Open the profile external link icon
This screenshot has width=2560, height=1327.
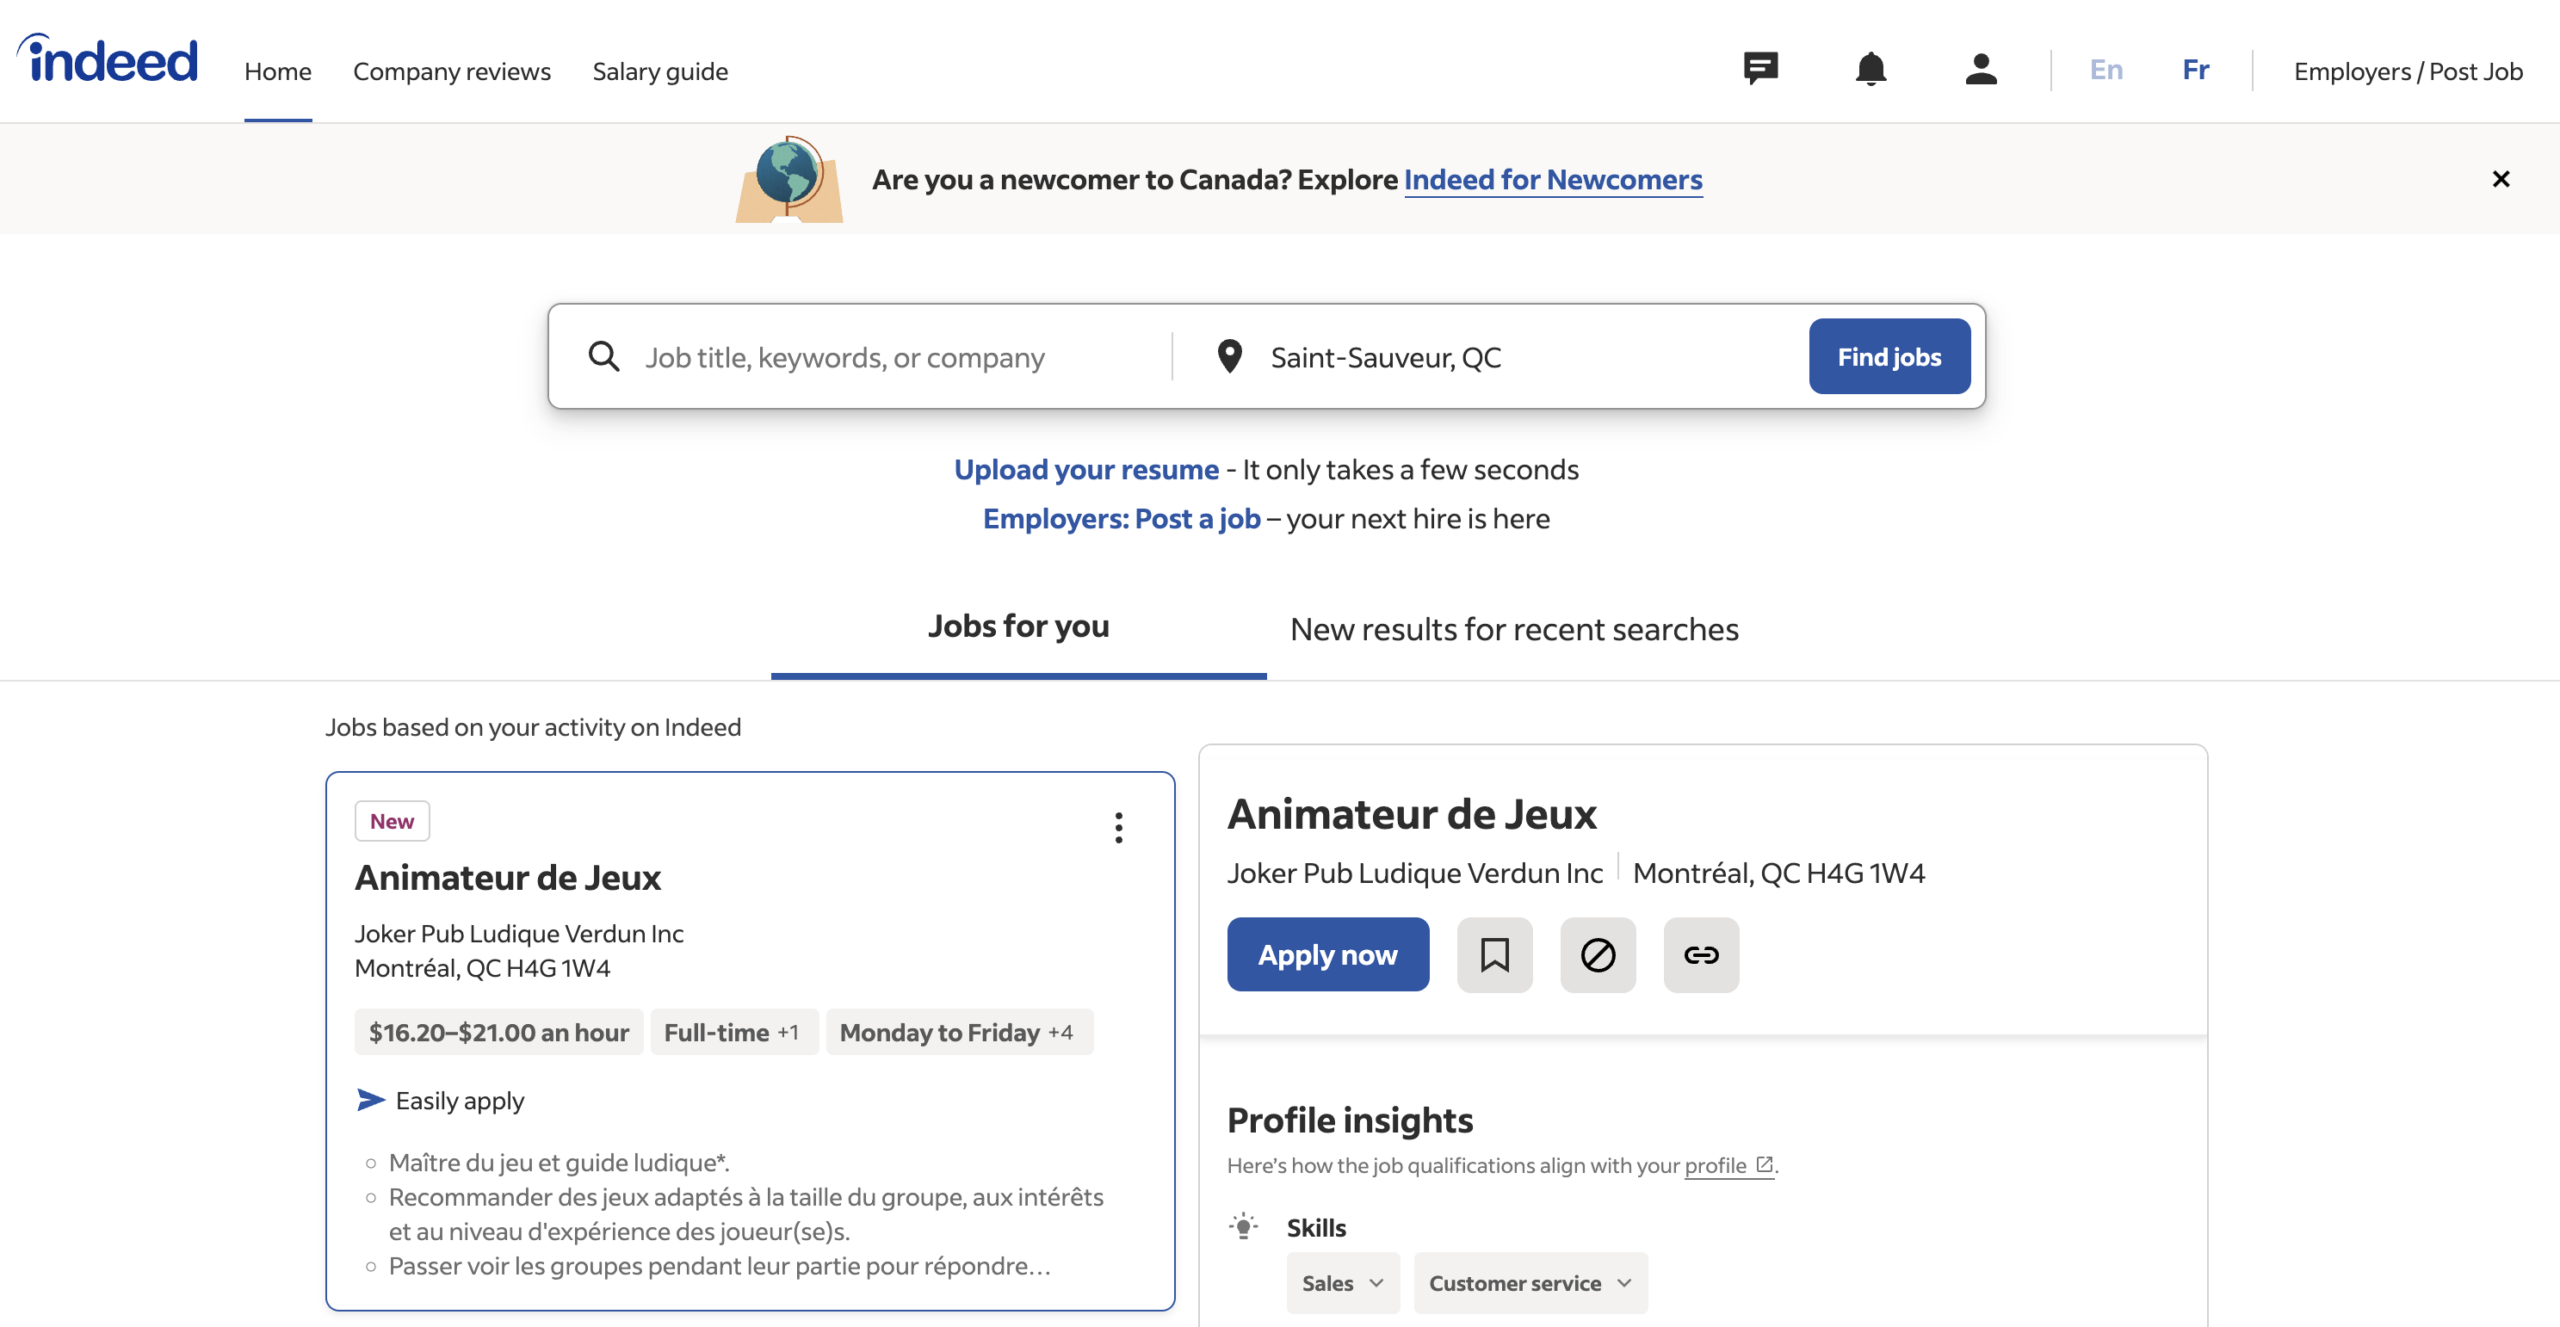1764,1165
